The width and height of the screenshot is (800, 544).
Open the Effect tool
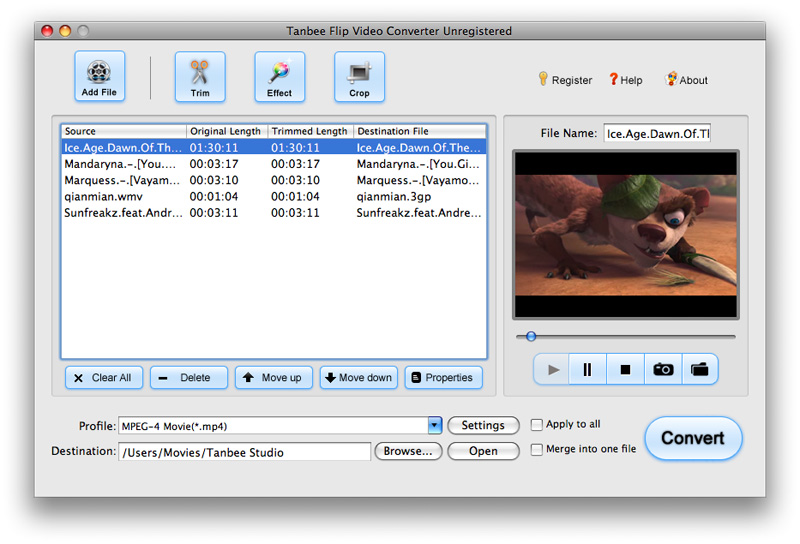(x=280, y=77)
